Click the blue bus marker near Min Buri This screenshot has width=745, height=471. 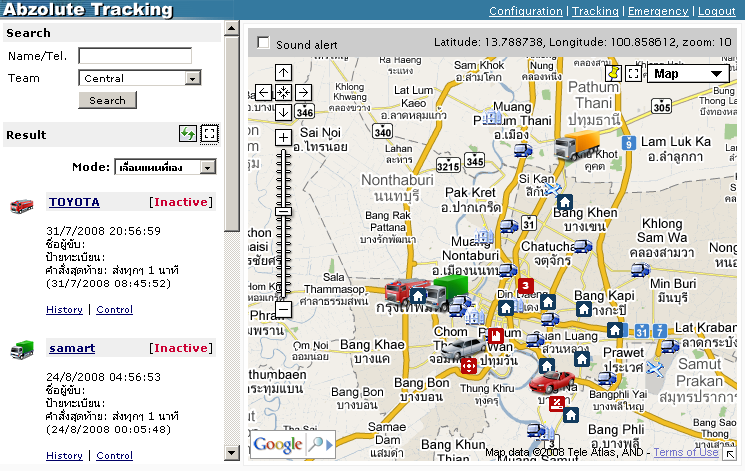coord(640,270)
